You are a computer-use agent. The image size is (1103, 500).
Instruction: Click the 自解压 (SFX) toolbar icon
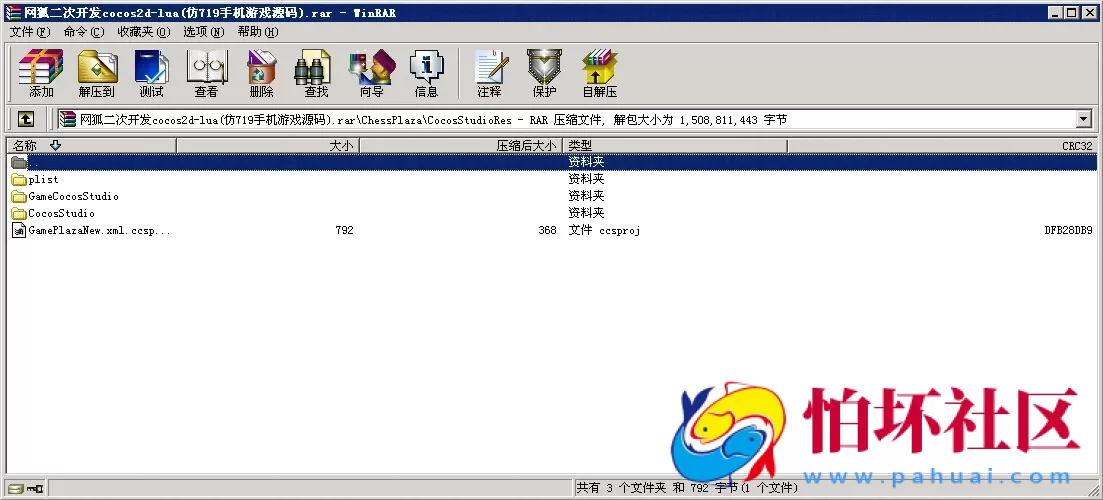pyautogui.click(x=599, y=68)
